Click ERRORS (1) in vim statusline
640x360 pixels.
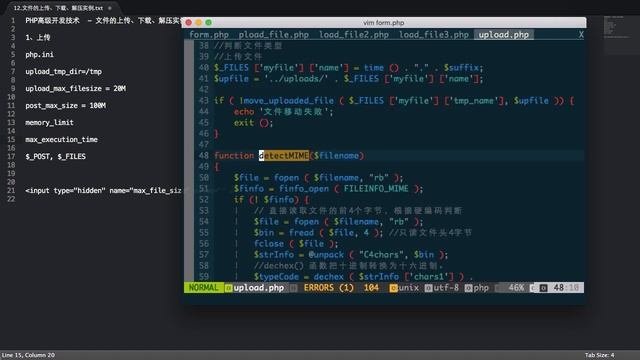[x=329, y=288]
